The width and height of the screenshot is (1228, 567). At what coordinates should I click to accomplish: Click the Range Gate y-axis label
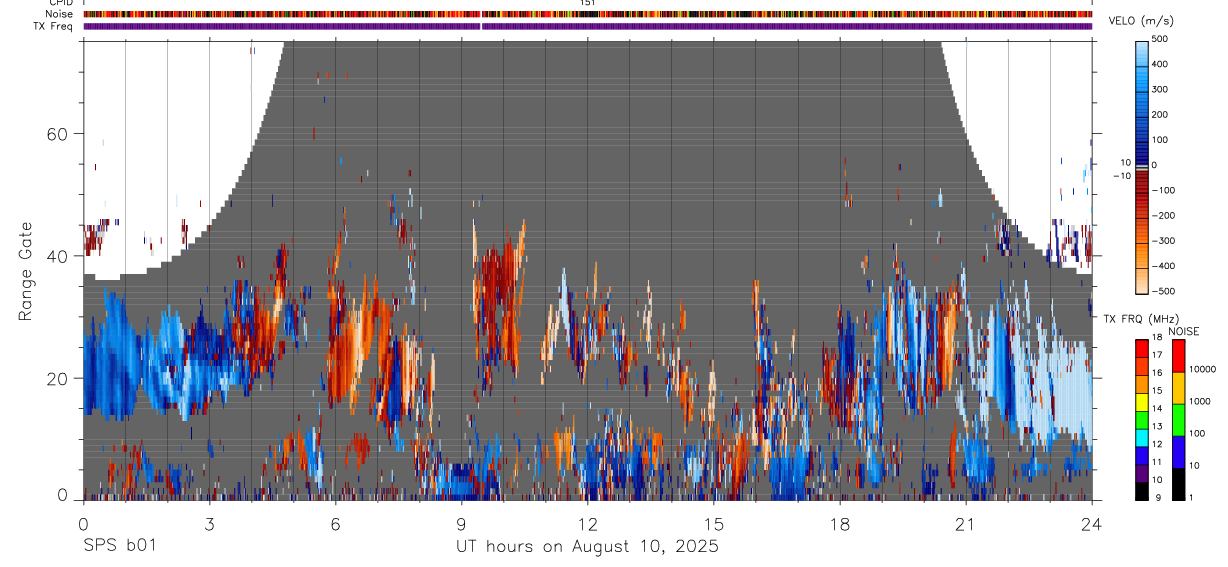24,271
